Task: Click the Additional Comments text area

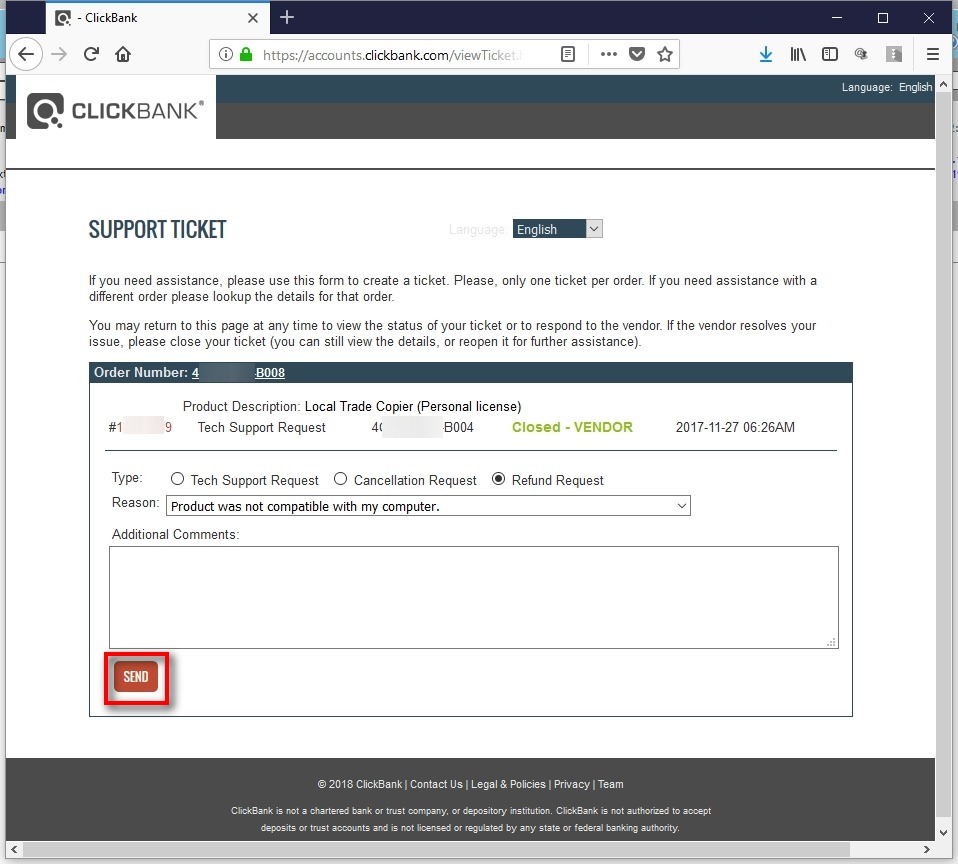Action: (x=474, y=597)
